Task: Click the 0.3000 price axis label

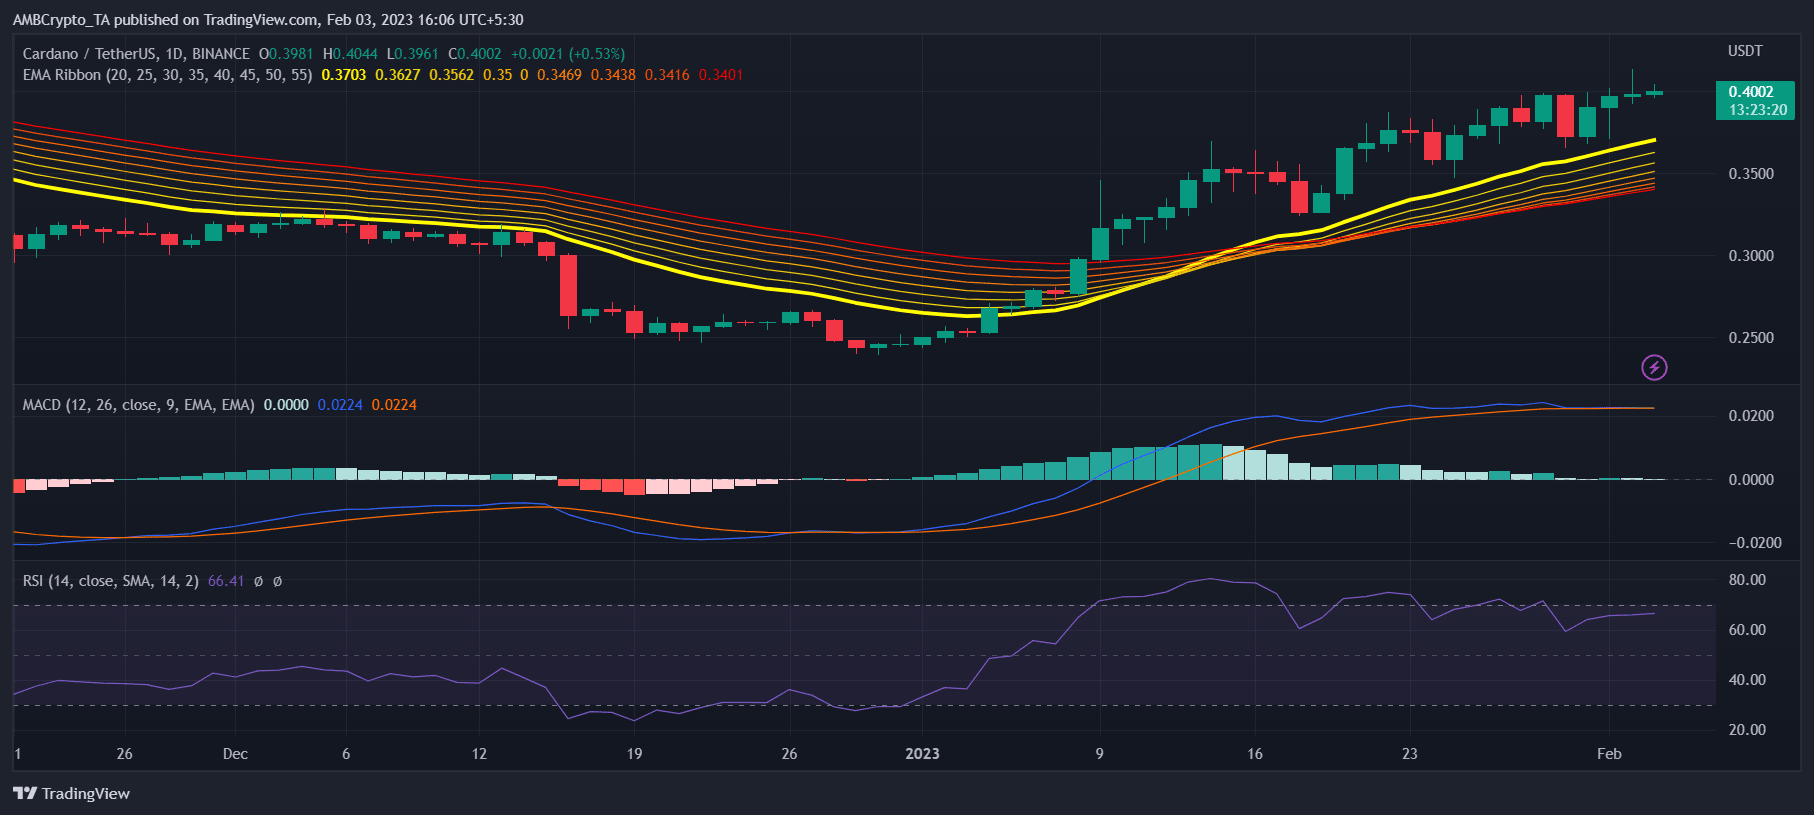Action: coord(1751,256)
